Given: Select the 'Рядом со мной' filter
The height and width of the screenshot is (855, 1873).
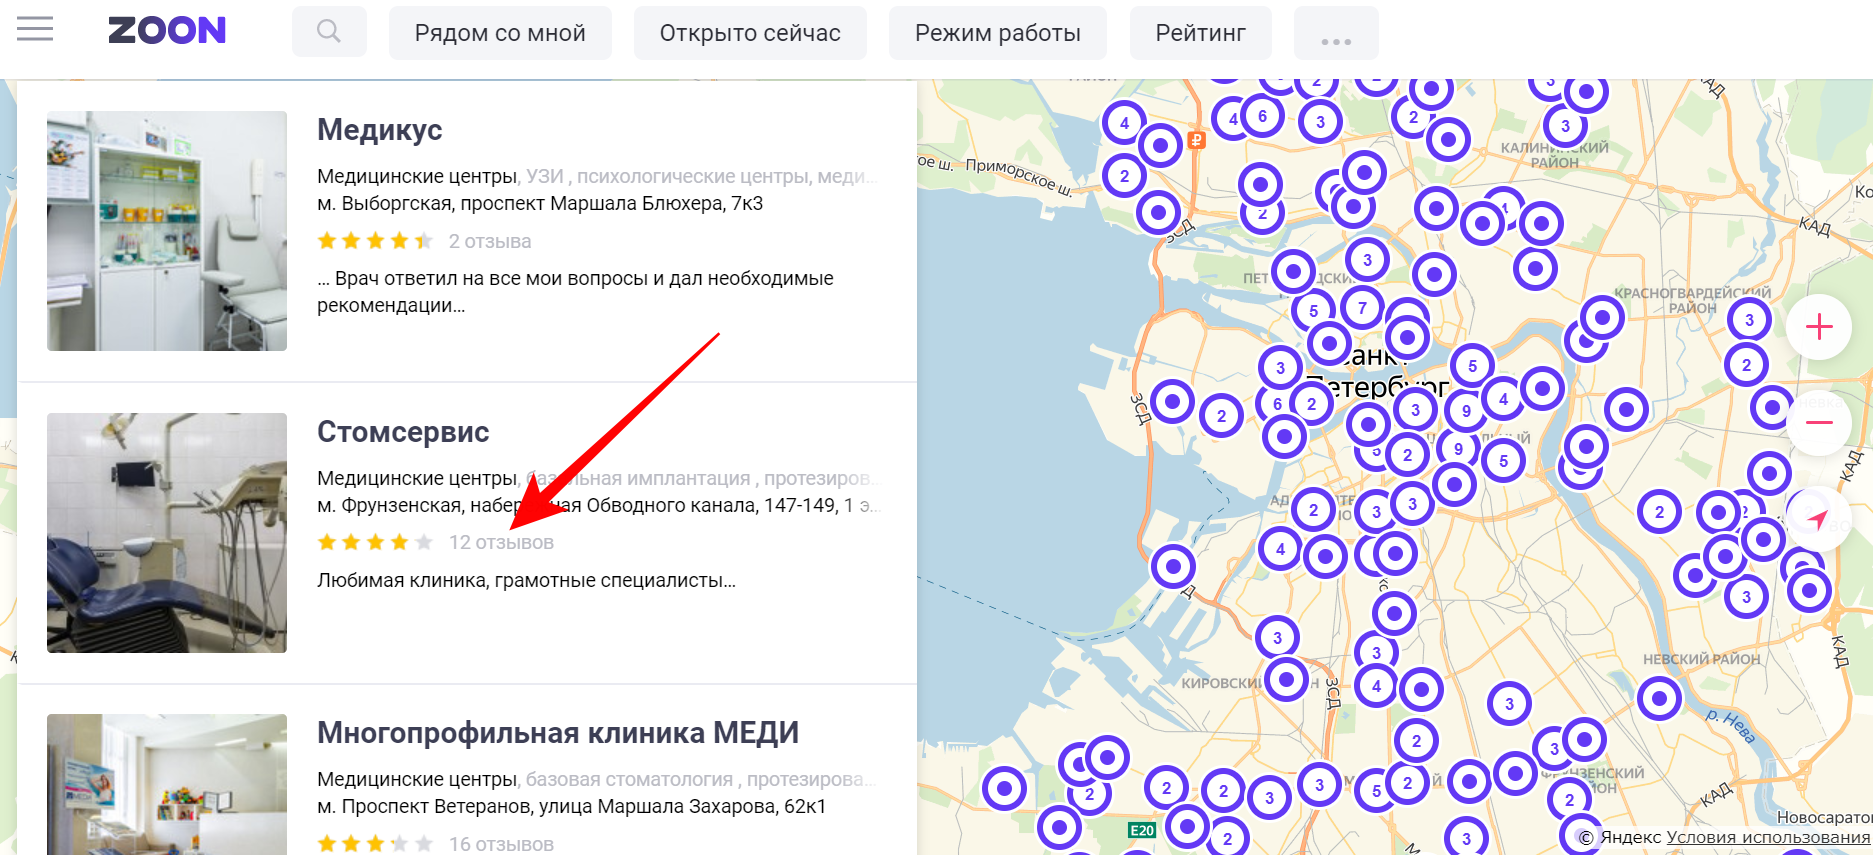Looking at the screenshot, I should (500, 33).
